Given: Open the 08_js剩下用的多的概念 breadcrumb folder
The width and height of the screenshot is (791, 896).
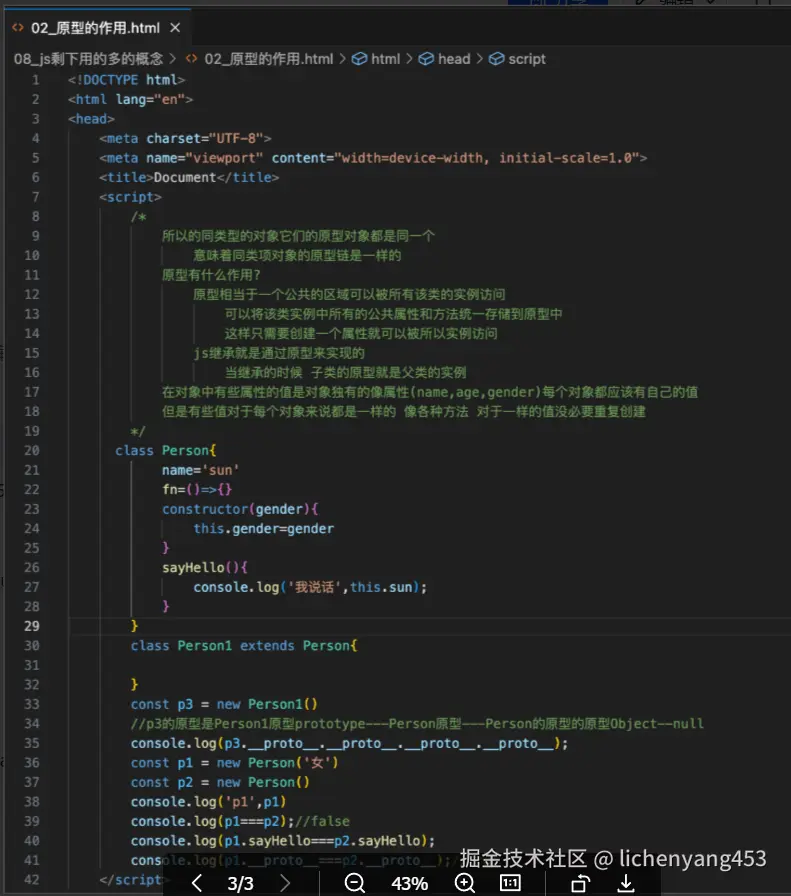Looking at the screenshot, I should pos(88,59).
